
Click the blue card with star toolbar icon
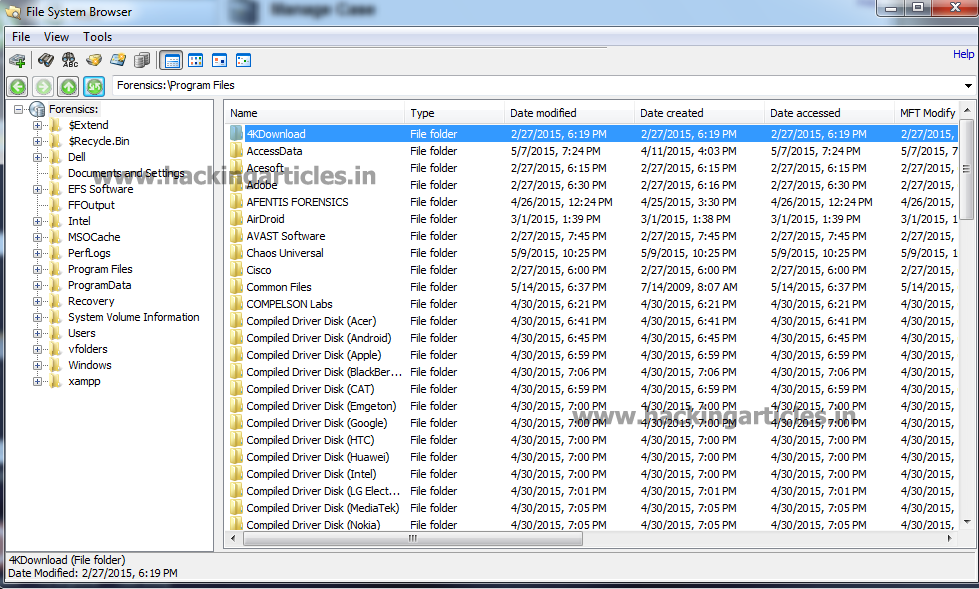[x=118, y=60]
